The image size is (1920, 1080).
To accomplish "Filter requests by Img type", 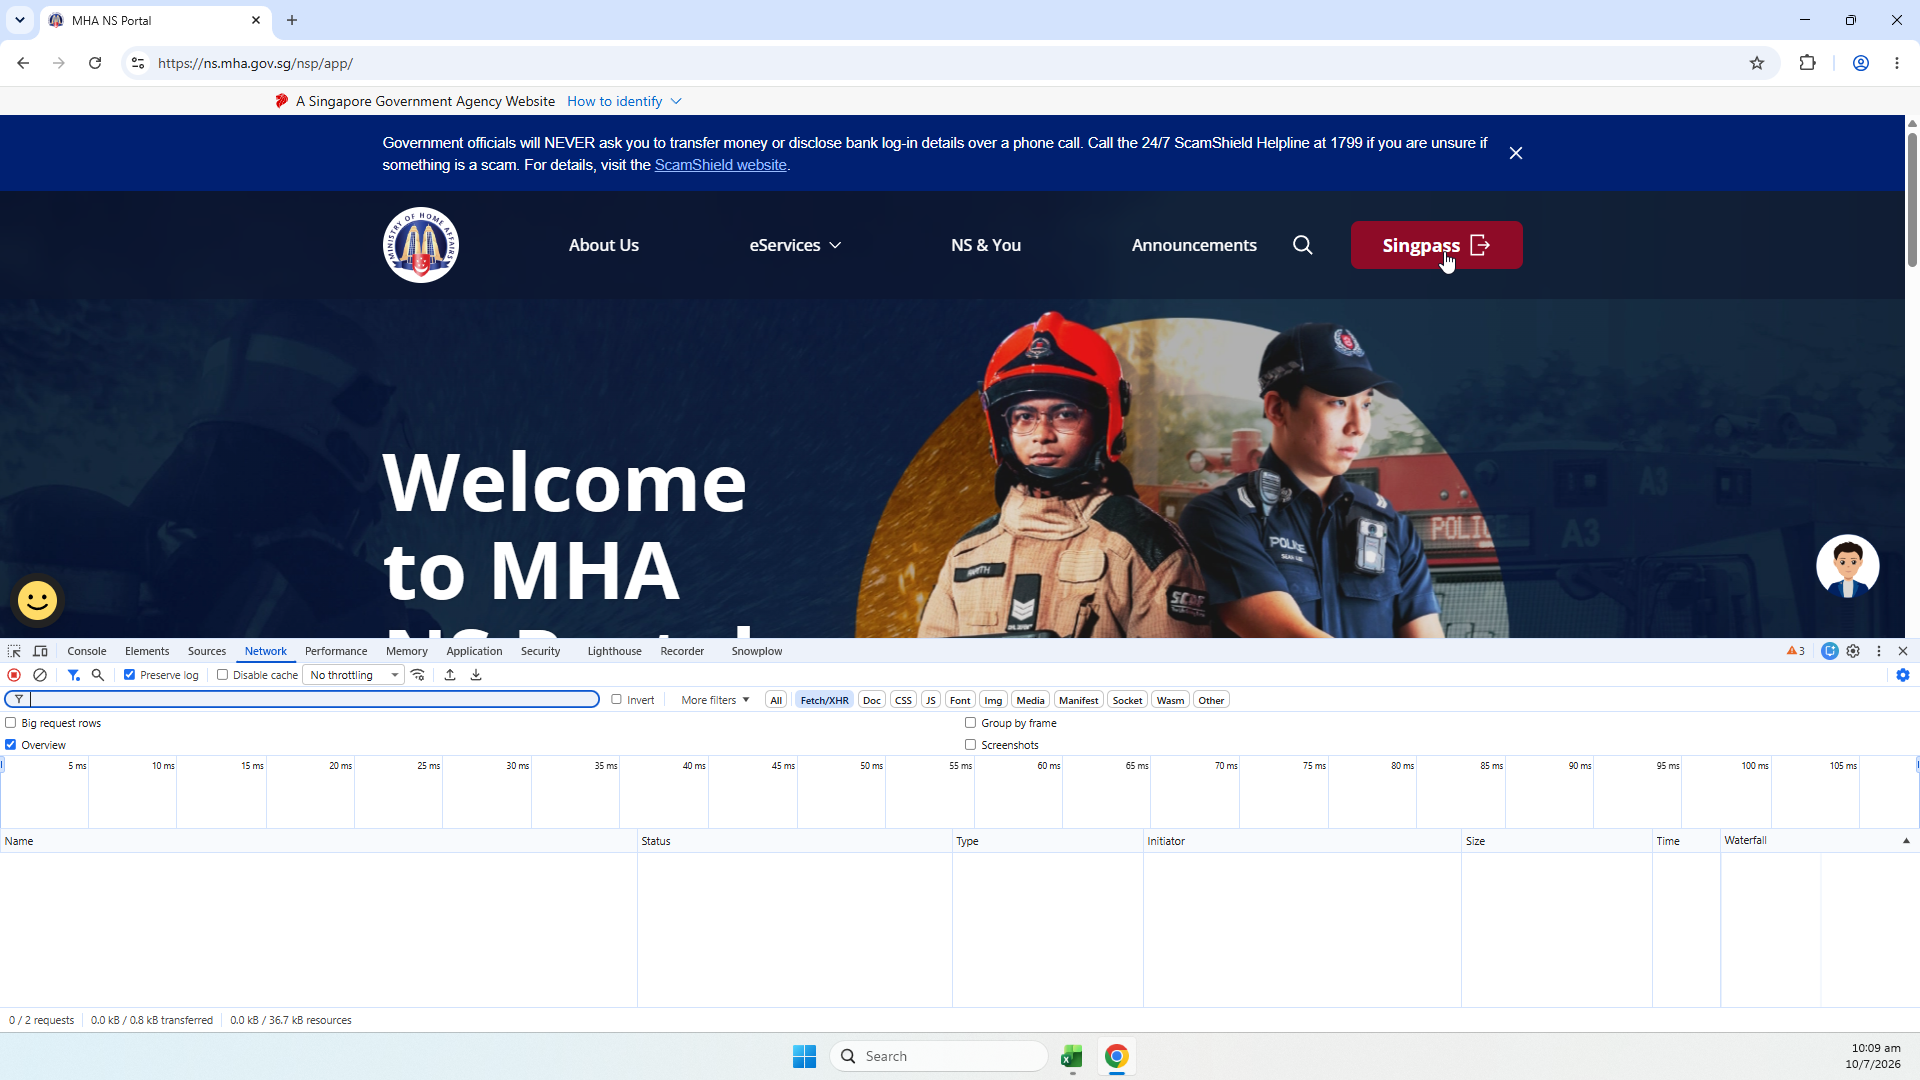I will 993,700.
